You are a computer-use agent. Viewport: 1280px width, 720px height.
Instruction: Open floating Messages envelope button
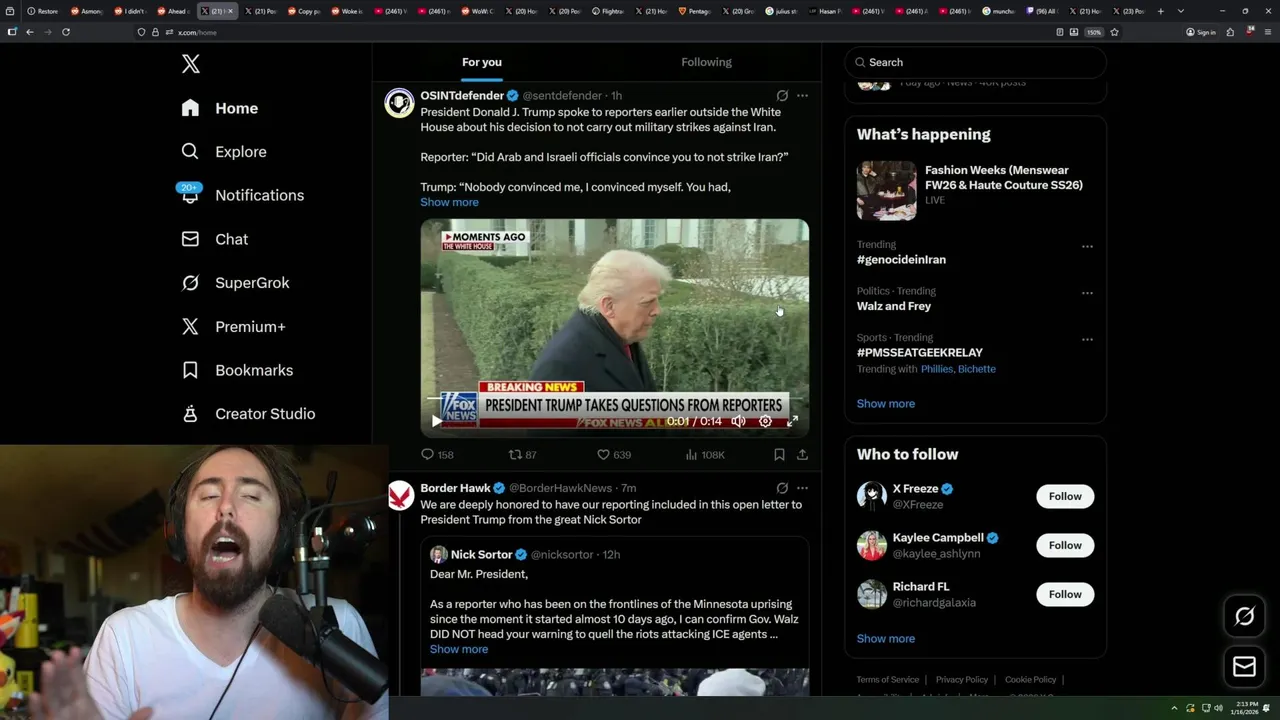tap(1244, 666)
